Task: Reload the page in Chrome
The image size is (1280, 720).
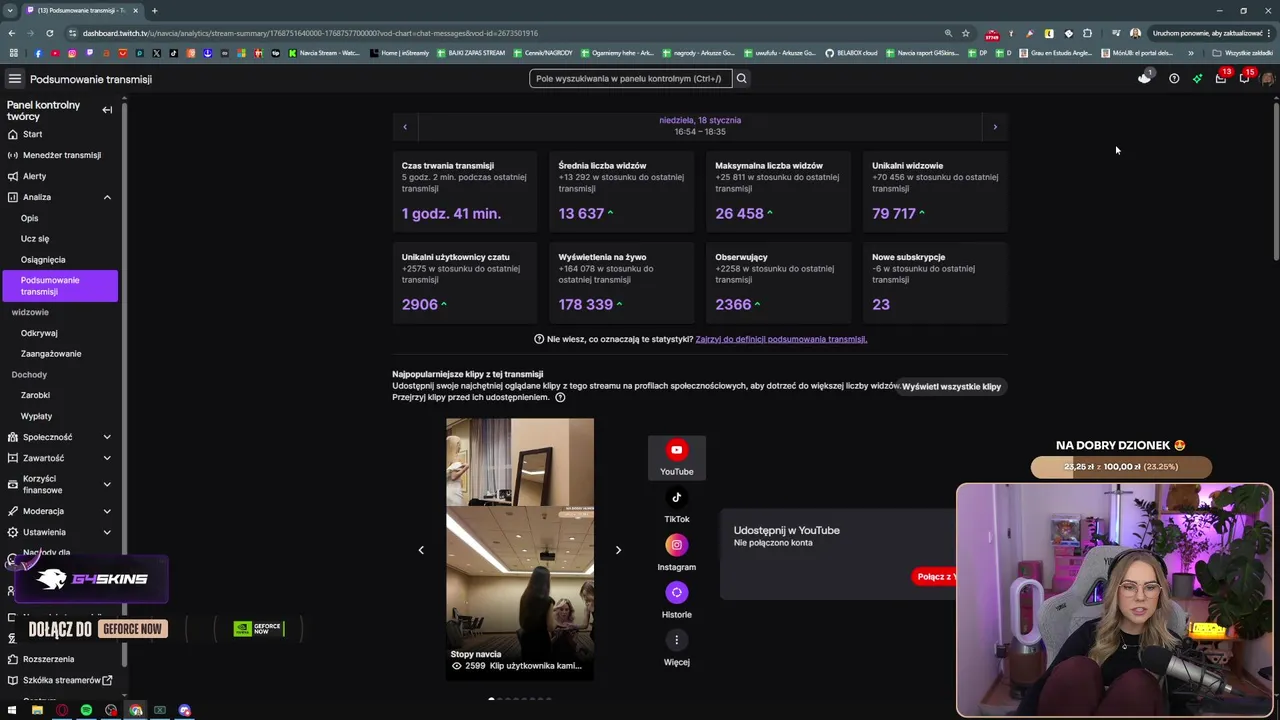Action: point(49,33)
